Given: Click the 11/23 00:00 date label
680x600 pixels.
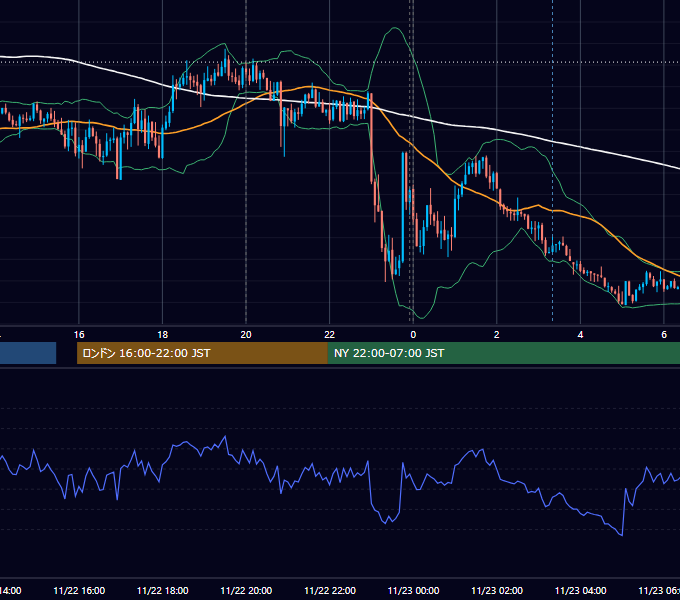Looking at the screenshot, I should (x=413, y=590).
